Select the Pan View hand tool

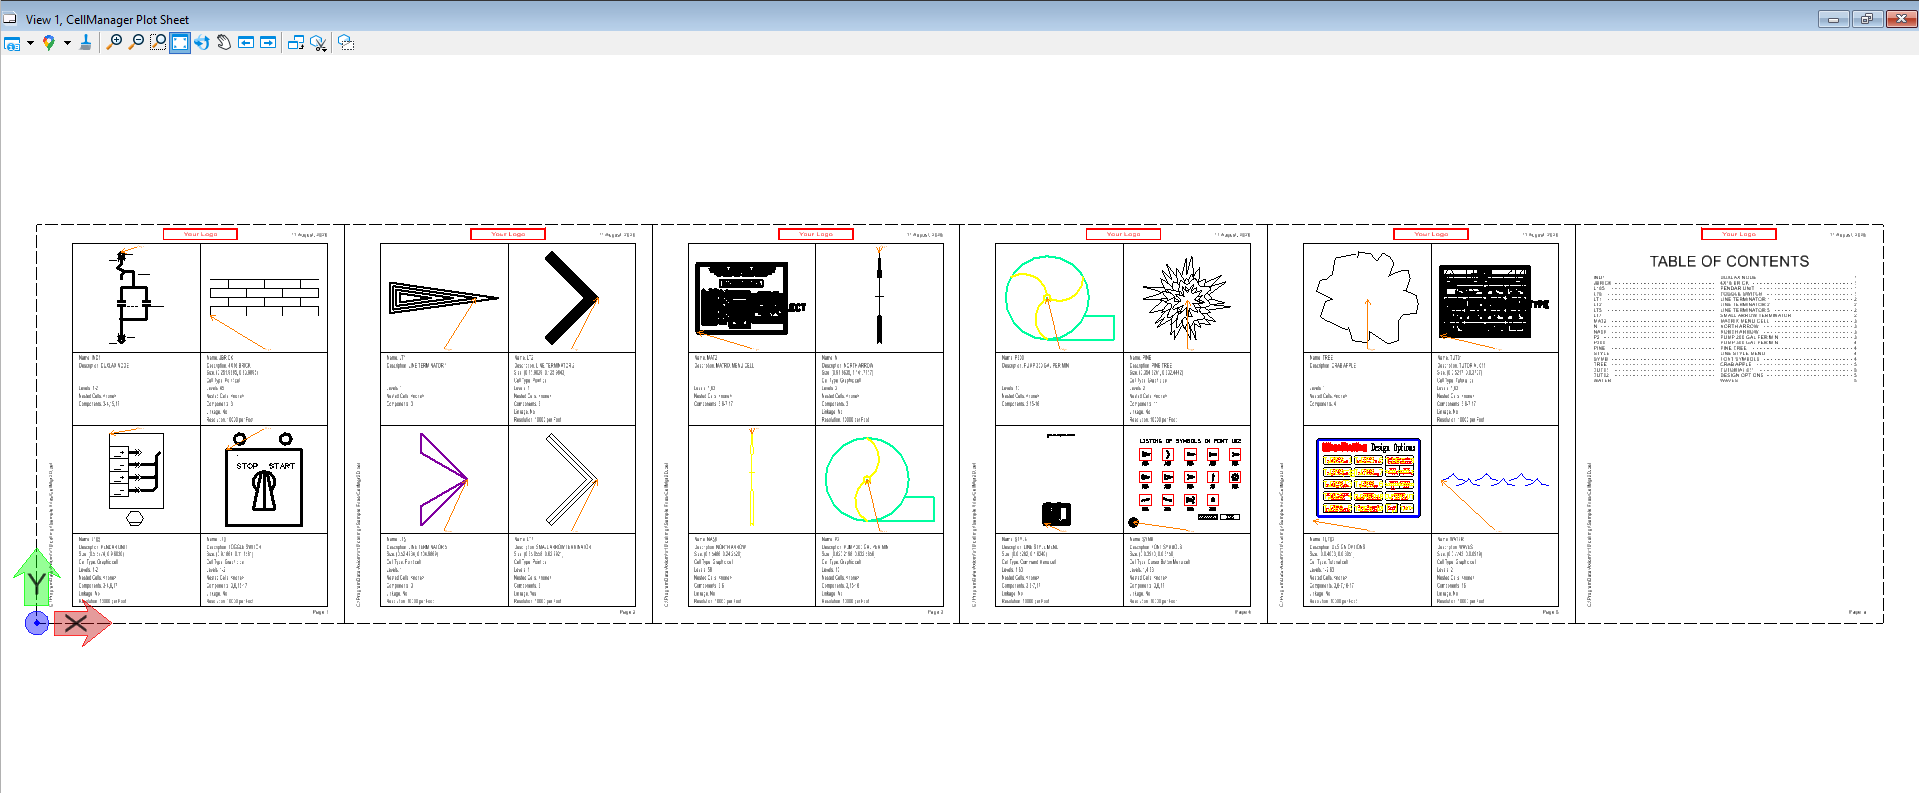pyautogui.click(x=224, y=43)
